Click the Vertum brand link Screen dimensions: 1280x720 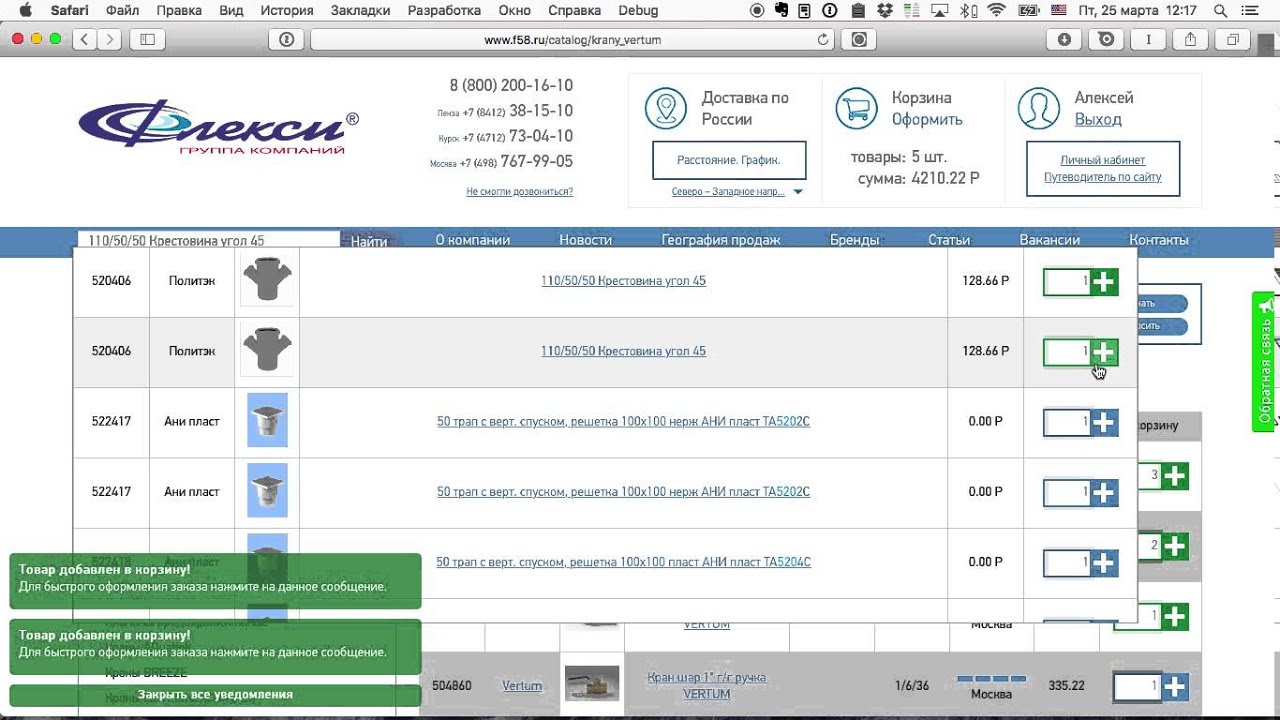click(x=522, y=686)
